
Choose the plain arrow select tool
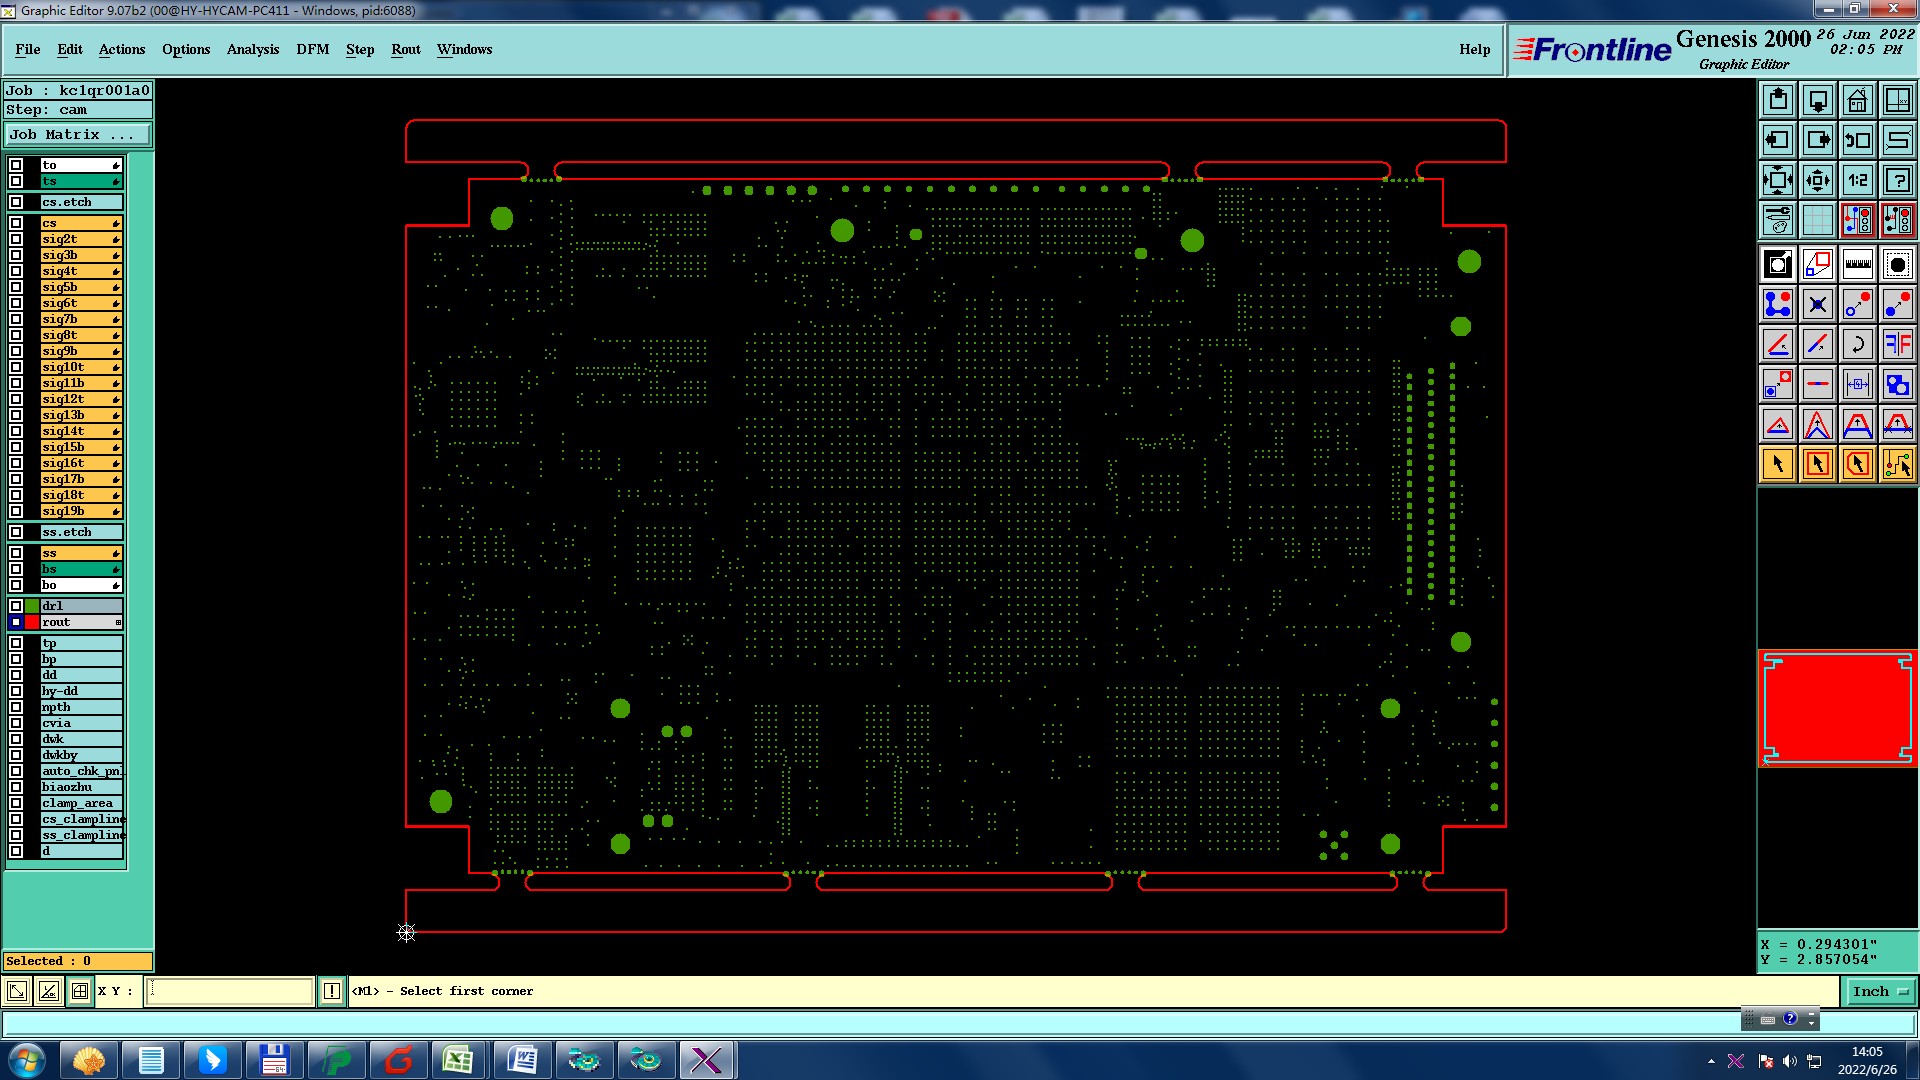point(1778,464)
